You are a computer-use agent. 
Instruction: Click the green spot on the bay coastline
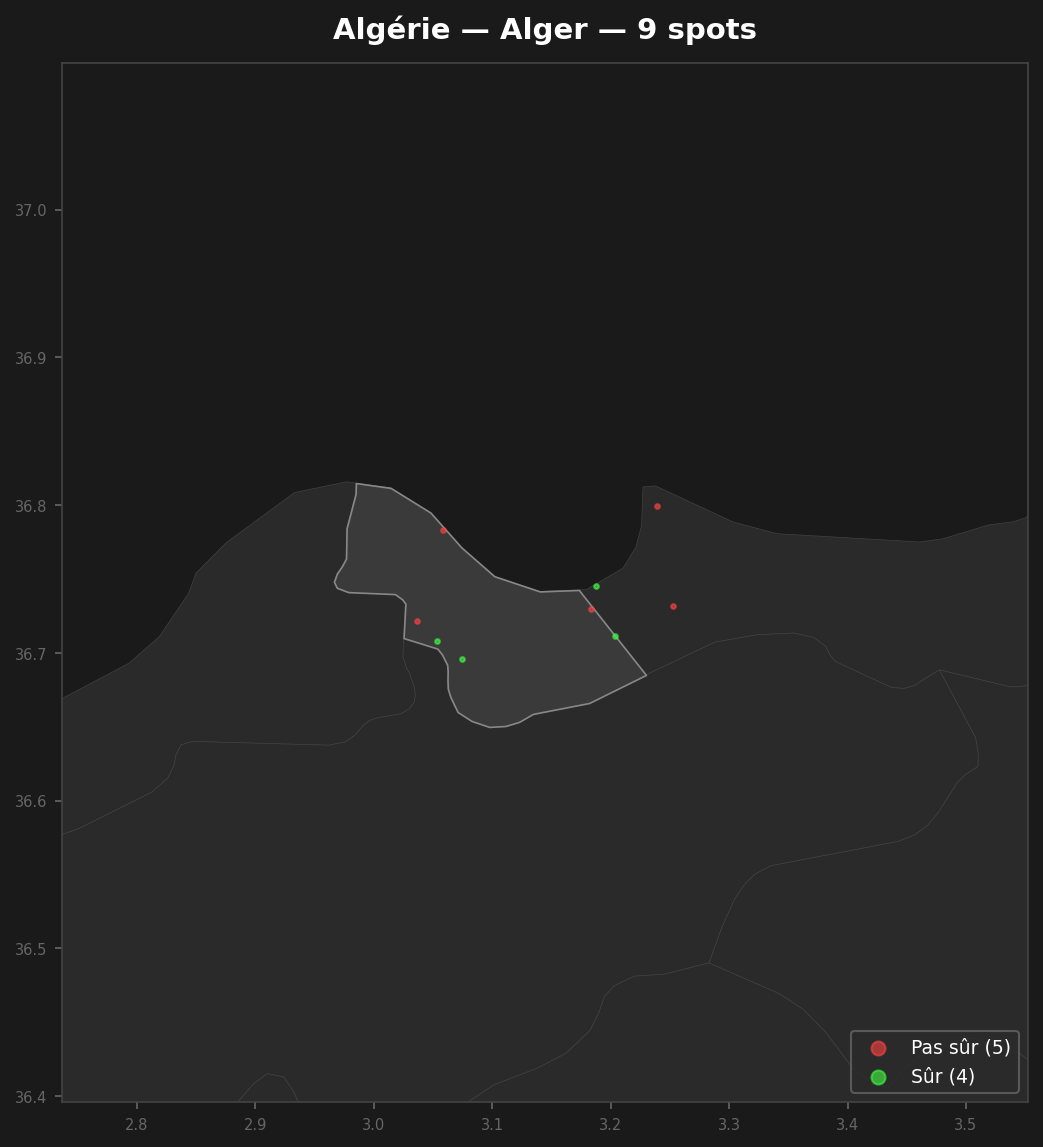click(x=597, y=587)
